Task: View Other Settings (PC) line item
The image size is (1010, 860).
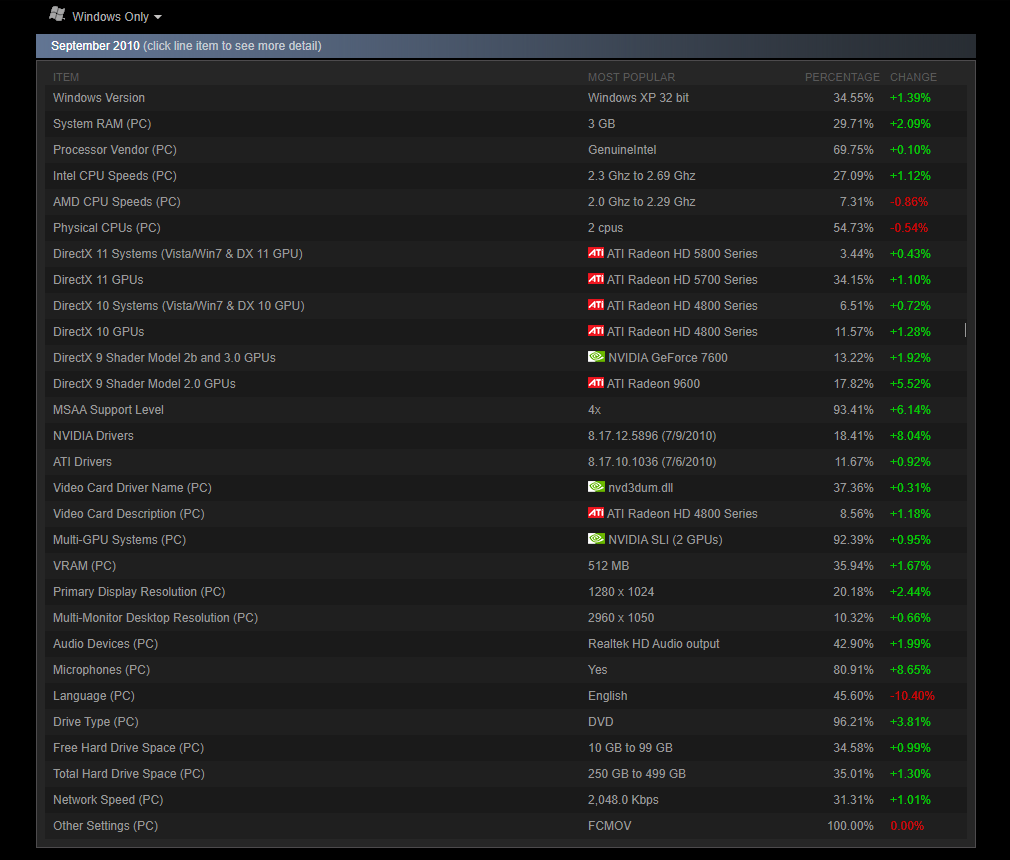Action: [506, 826]
